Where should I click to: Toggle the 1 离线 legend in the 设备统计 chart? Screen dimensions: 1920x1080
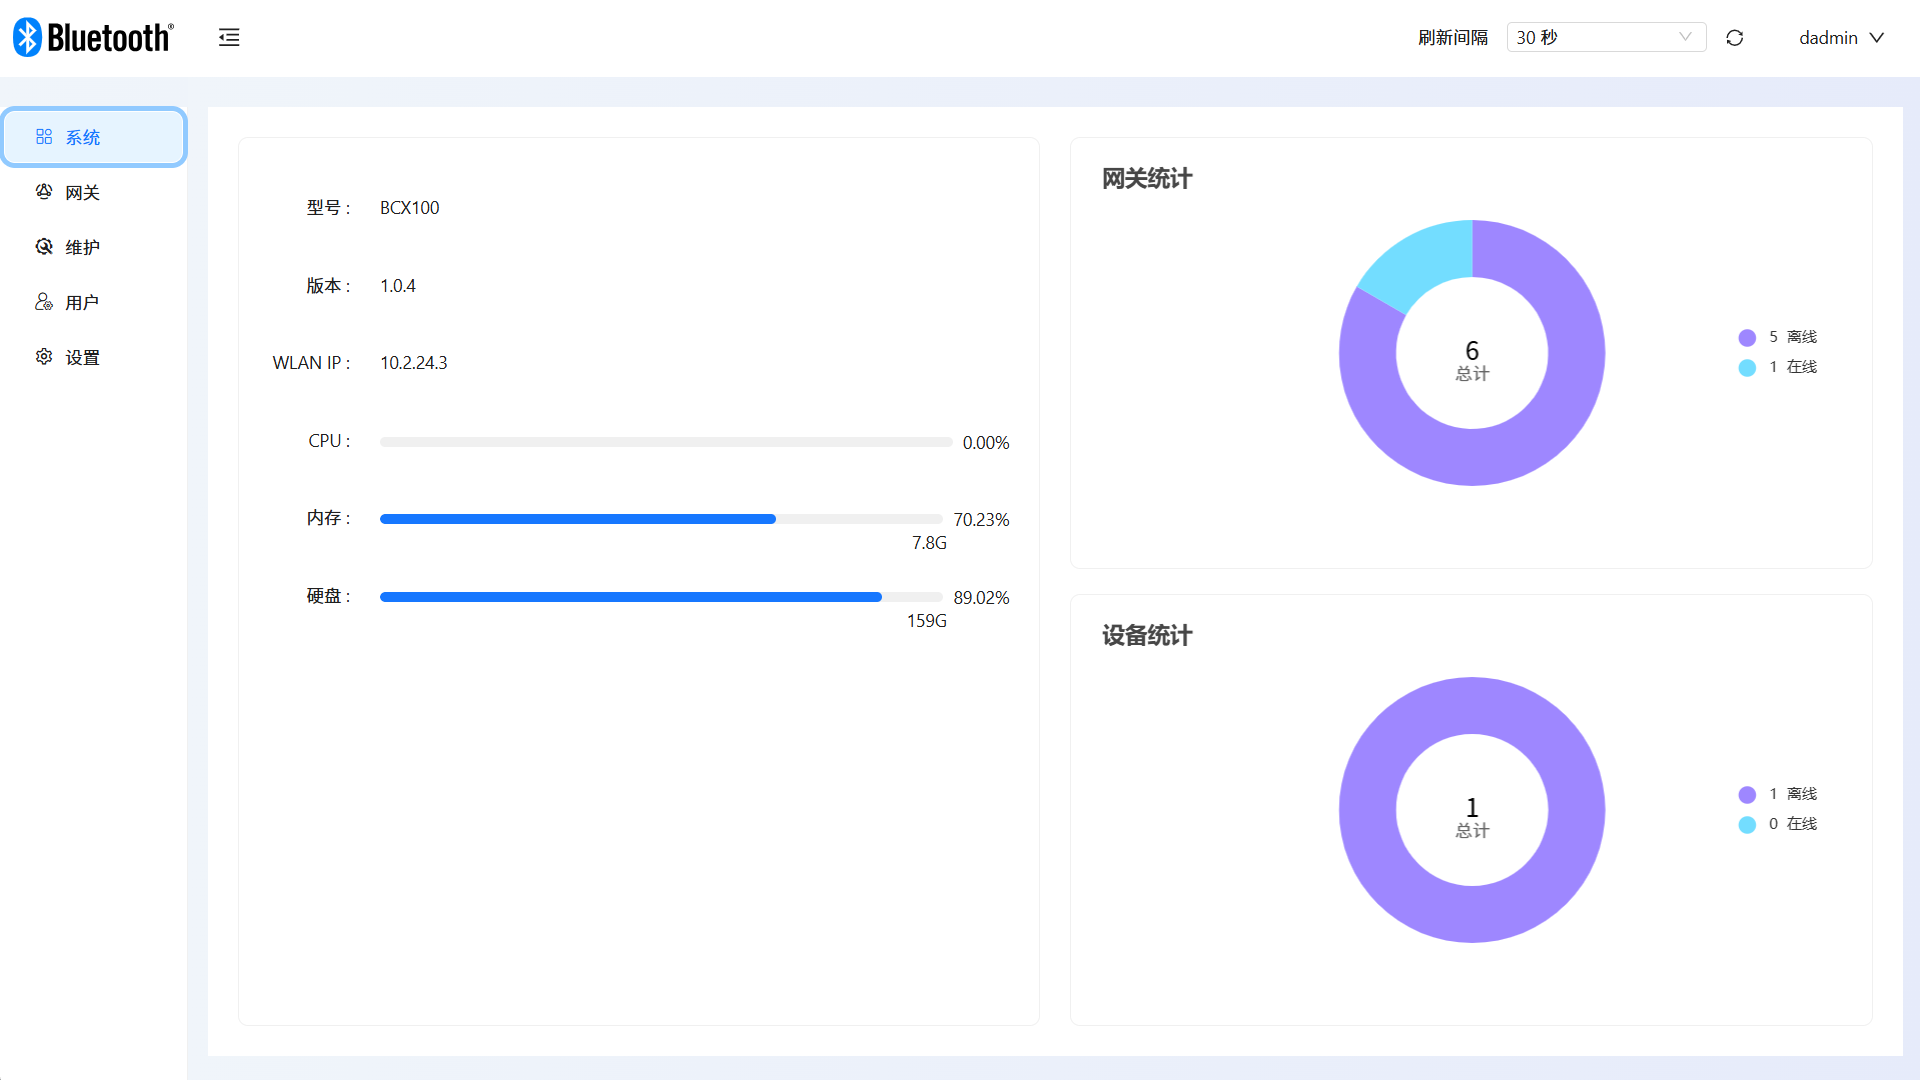(1778, 794)
